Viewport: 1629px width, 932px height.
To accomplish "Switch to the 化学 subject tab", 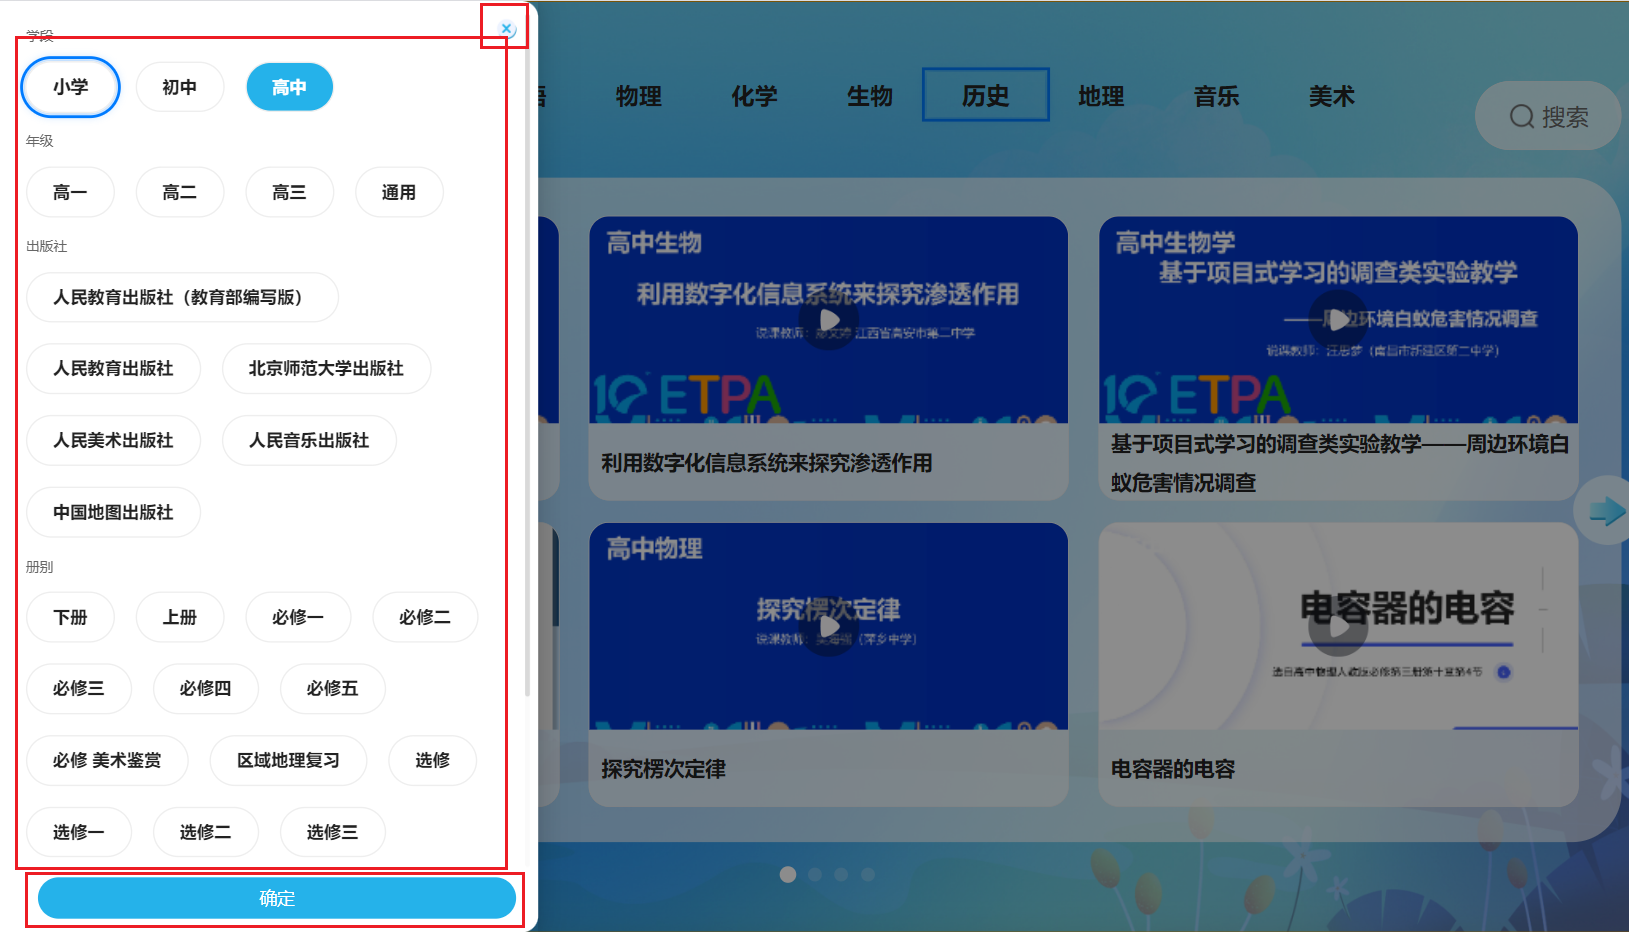I will coord(754,96).
